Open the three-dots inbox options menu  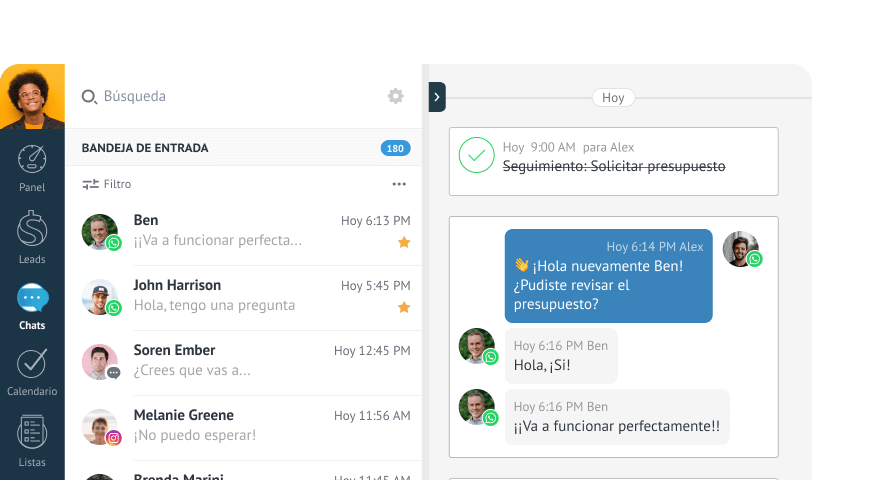[x=399, y=184]
